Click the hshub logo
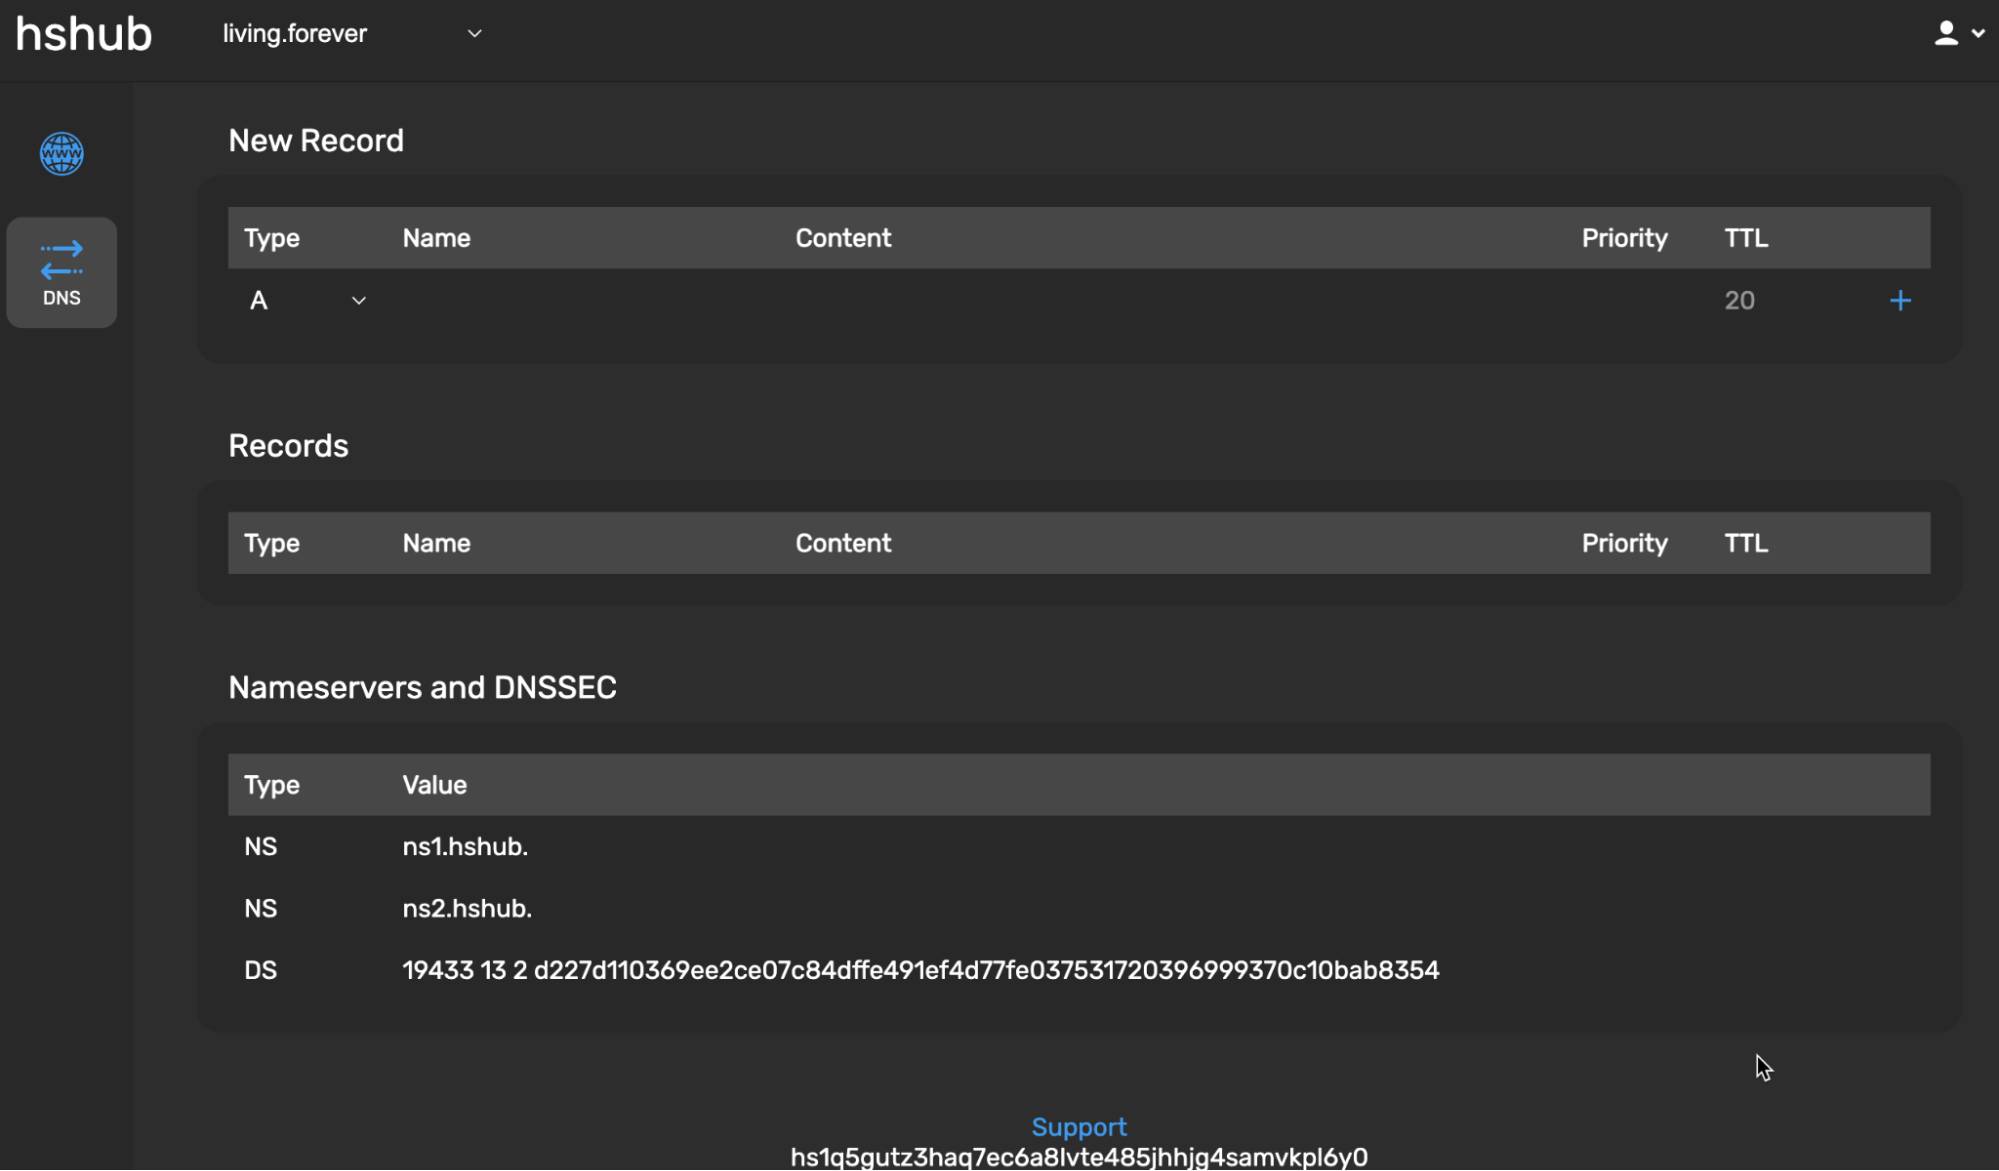Screen dimensions: 1999x1171 [x=84, y=34]
